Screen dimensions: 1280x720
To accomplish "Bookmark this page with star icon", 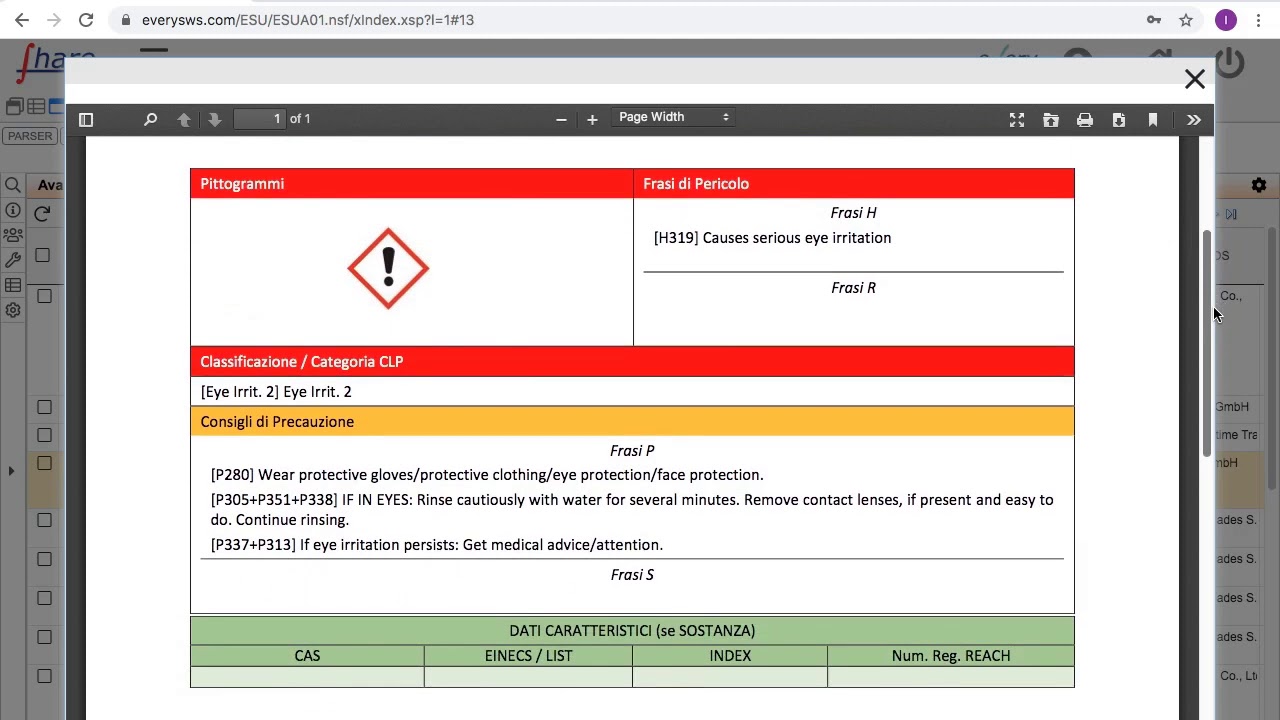I will coord(1186,20).
